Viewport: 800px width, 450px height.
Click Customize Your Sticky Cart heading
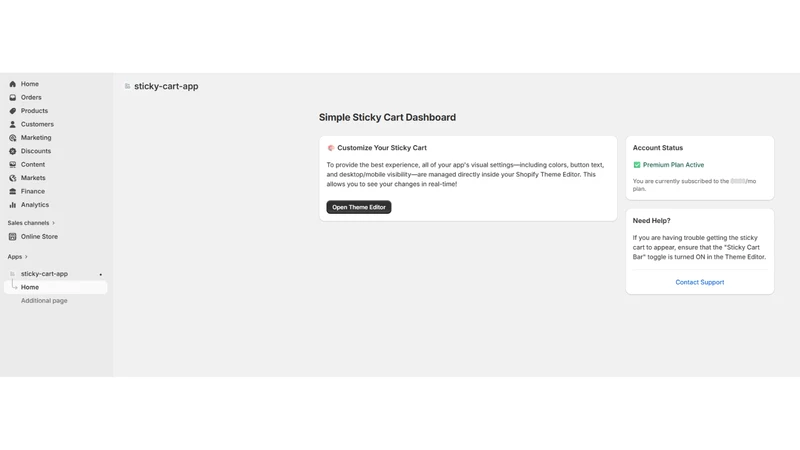click(382, 148)
